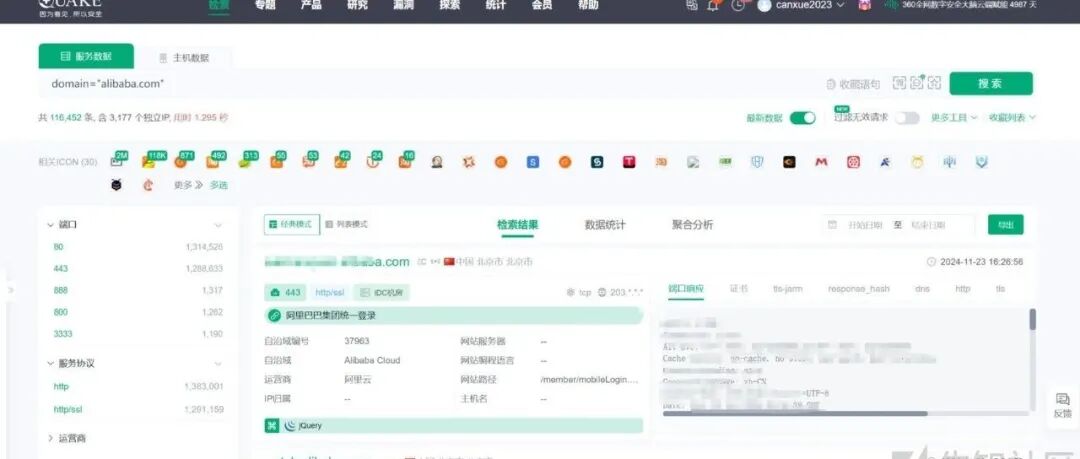Open the 漏洞 menu
This screenshot has height=459, width=1080.
pos(404,6)
